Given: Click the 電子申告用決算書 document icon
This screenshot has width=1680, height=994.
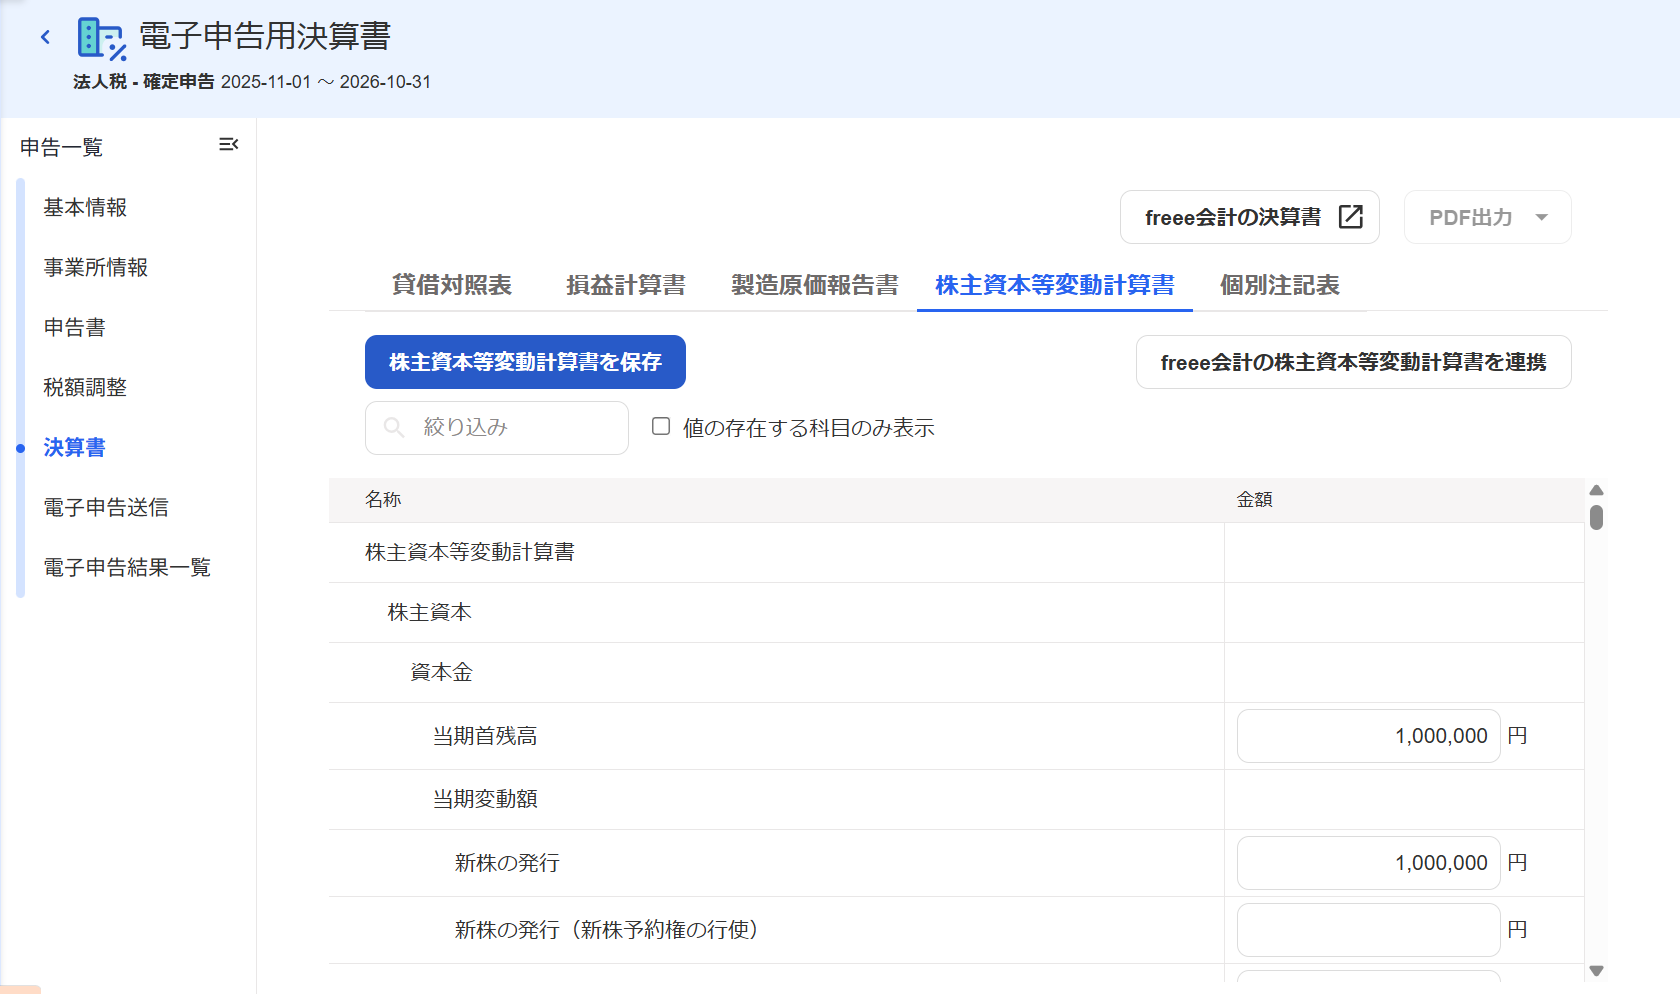Looking at the screenshot, I should 102,38.
